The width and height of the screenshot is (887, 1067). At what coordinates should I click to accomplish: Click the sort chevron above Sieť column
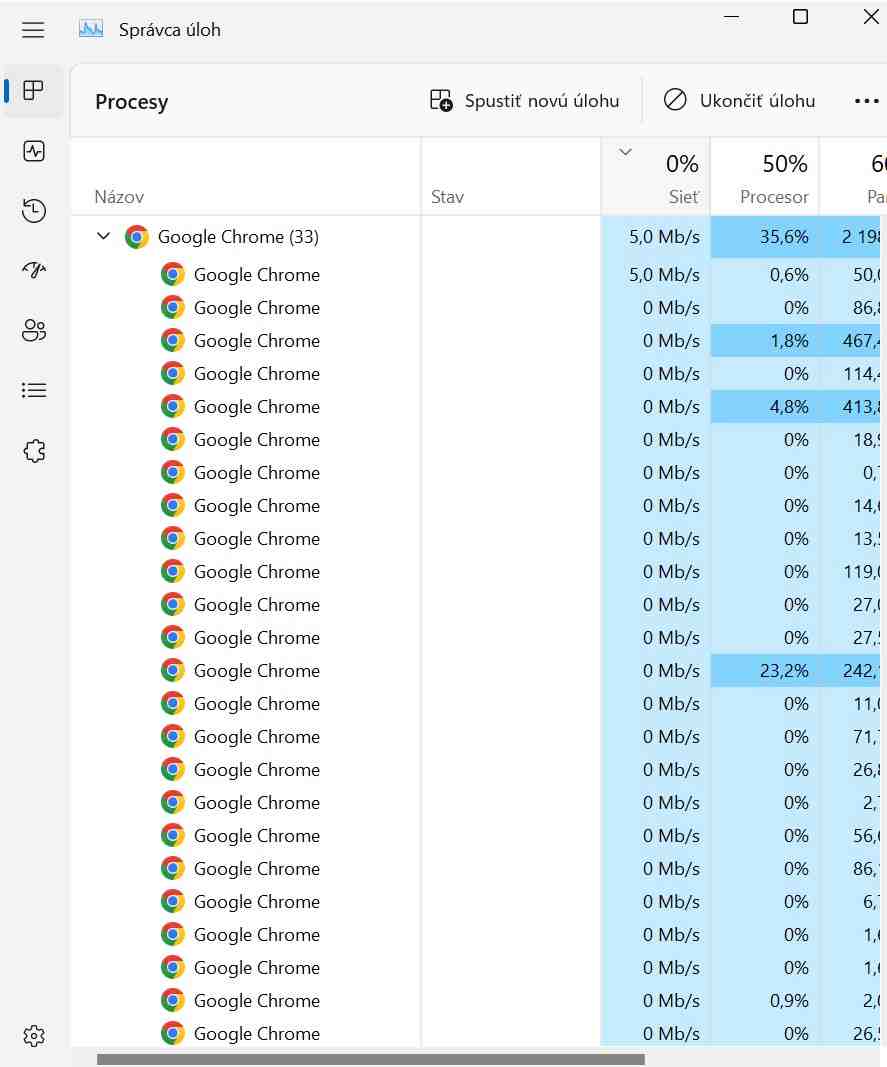625,152
